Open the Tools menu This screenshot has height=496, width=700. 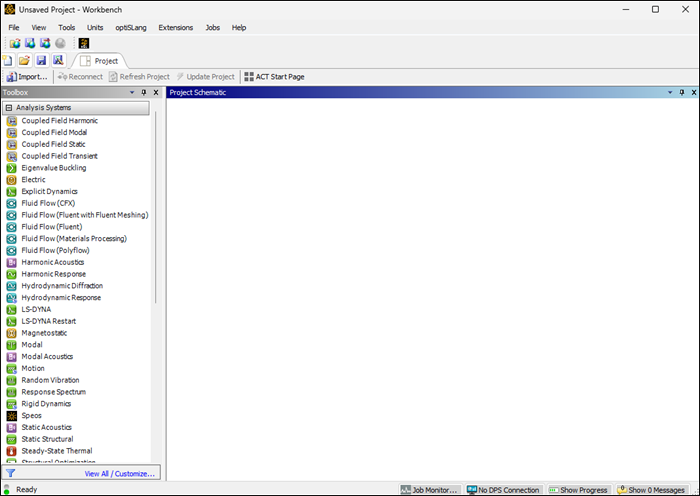pos(67,28)
